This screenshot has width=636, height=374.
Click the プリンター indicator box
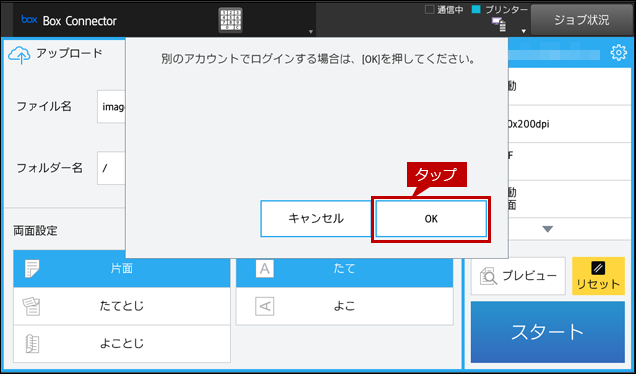[x=476, y=9]
